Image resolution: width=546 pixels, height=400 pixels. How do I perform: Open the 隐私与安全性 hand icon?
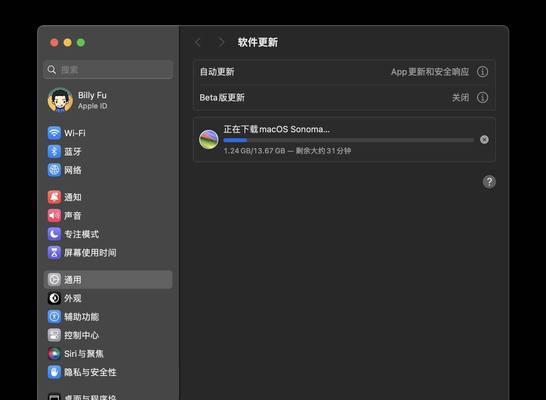click(54, 372)
